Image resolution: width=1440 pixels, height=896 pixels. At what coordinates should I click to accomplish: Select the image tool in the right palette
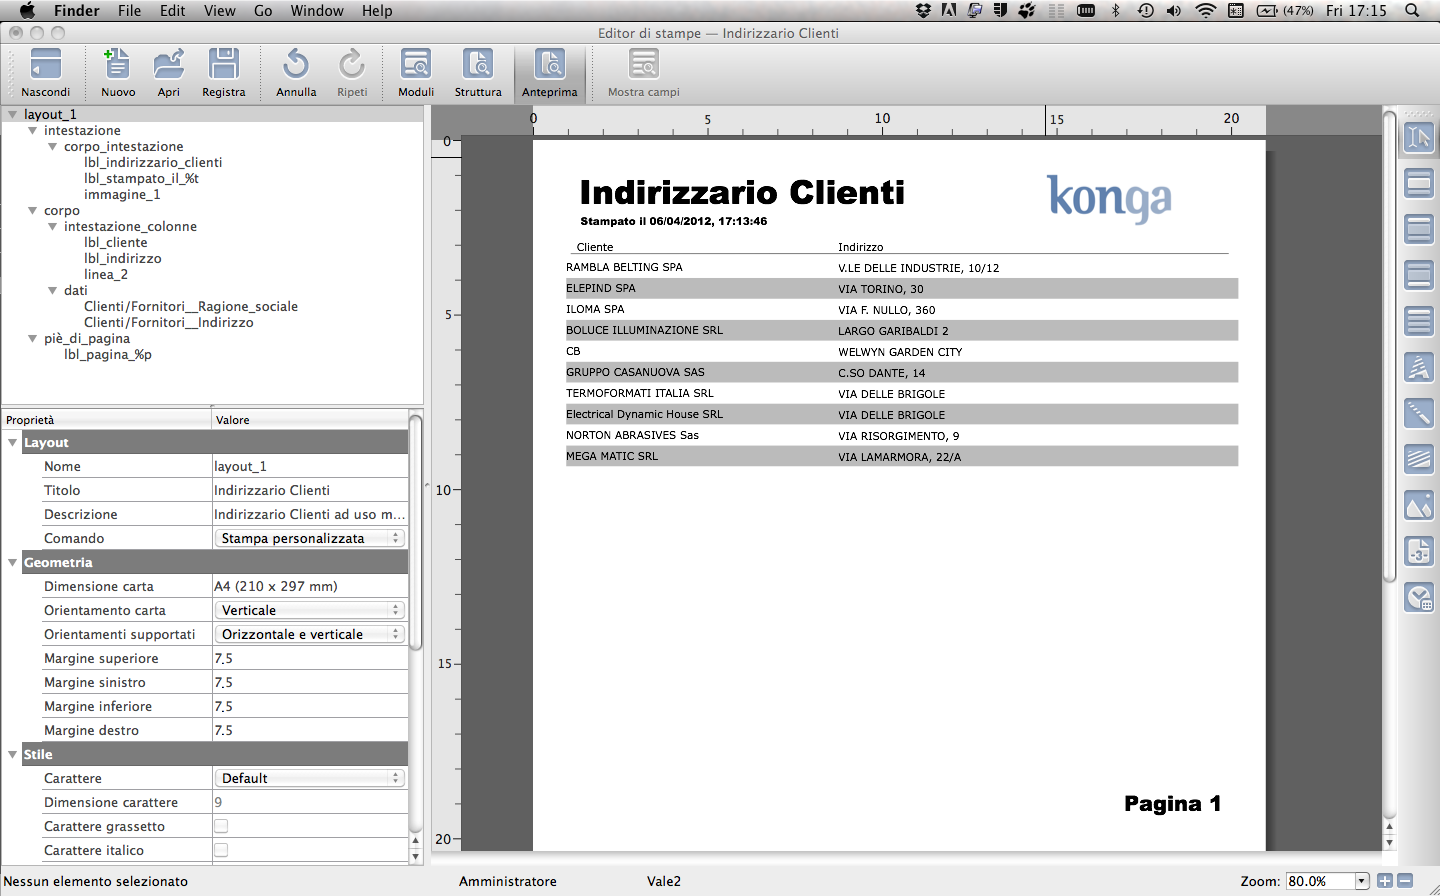tap(1418, 506)
